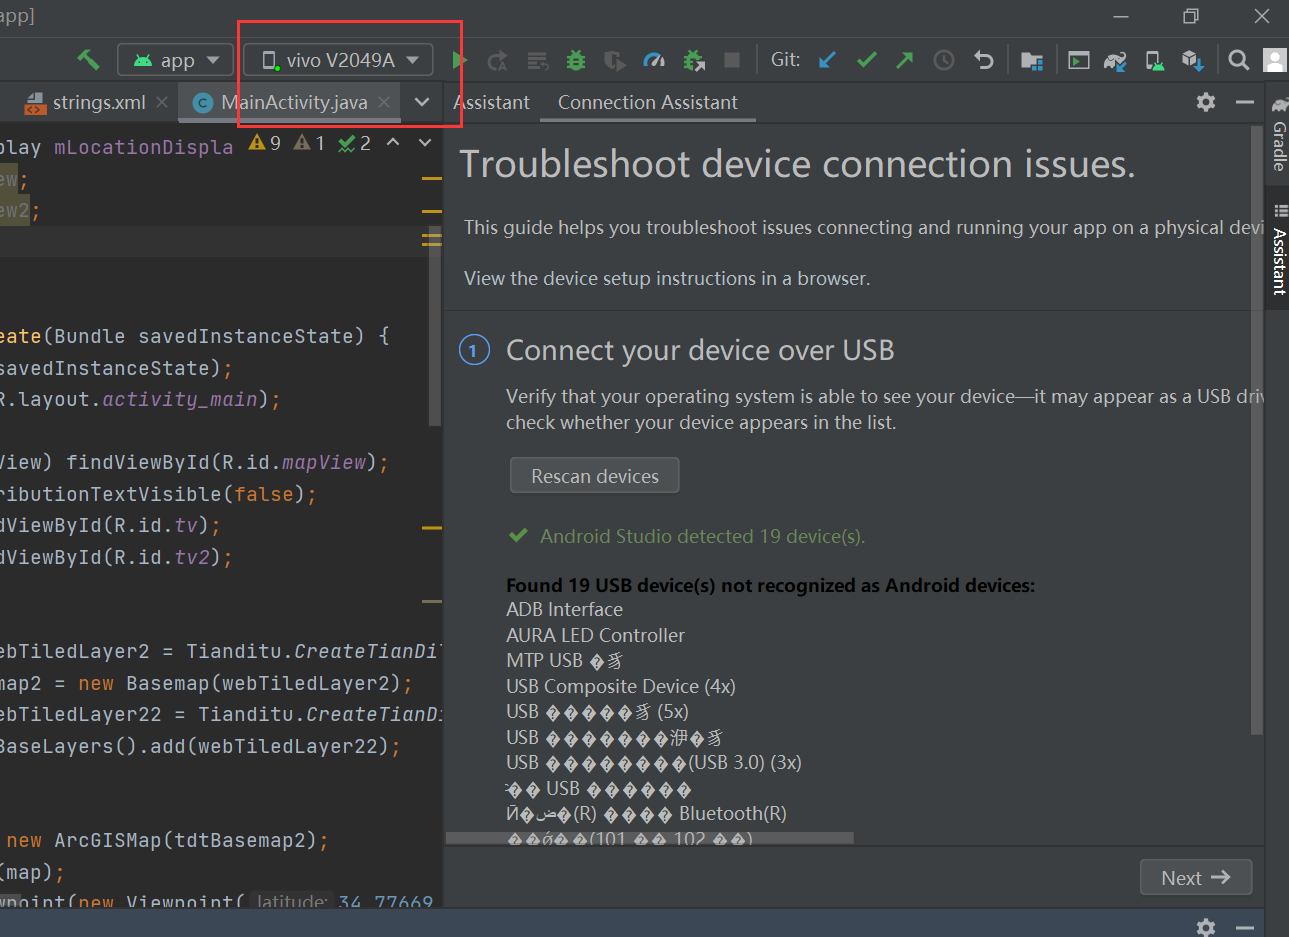Click 'activity_main' in the code editor
1289x937 pixels.
[x=180, y=399]
